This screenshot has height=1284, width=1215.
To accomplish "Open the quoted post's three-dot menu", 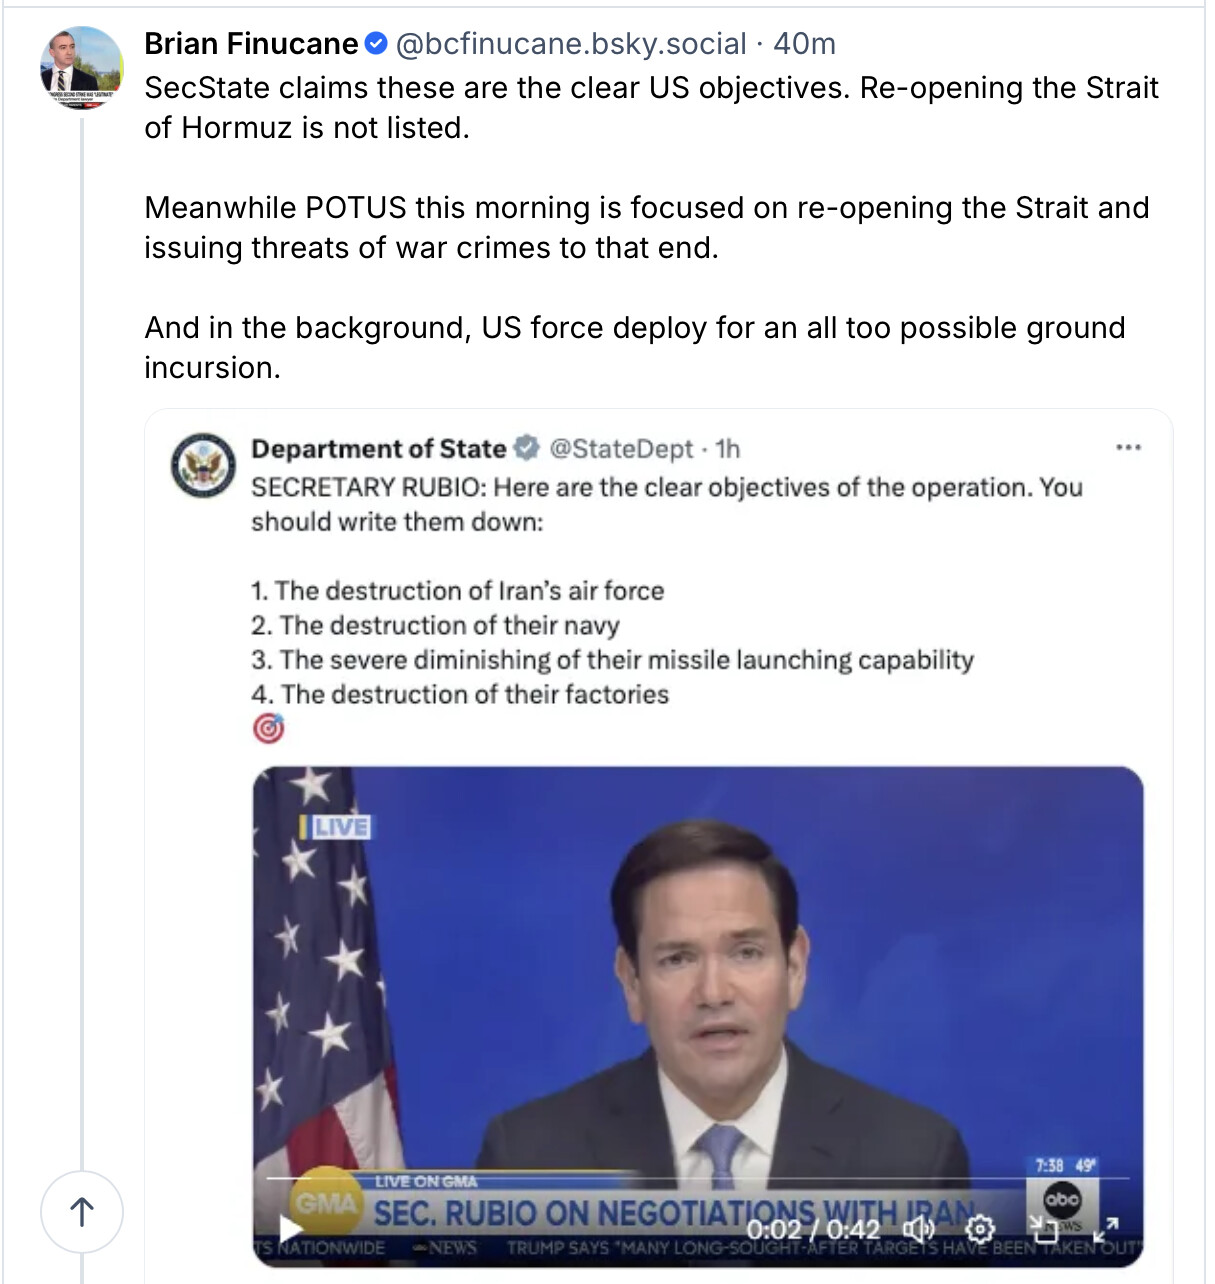I will coord(1128,448).
